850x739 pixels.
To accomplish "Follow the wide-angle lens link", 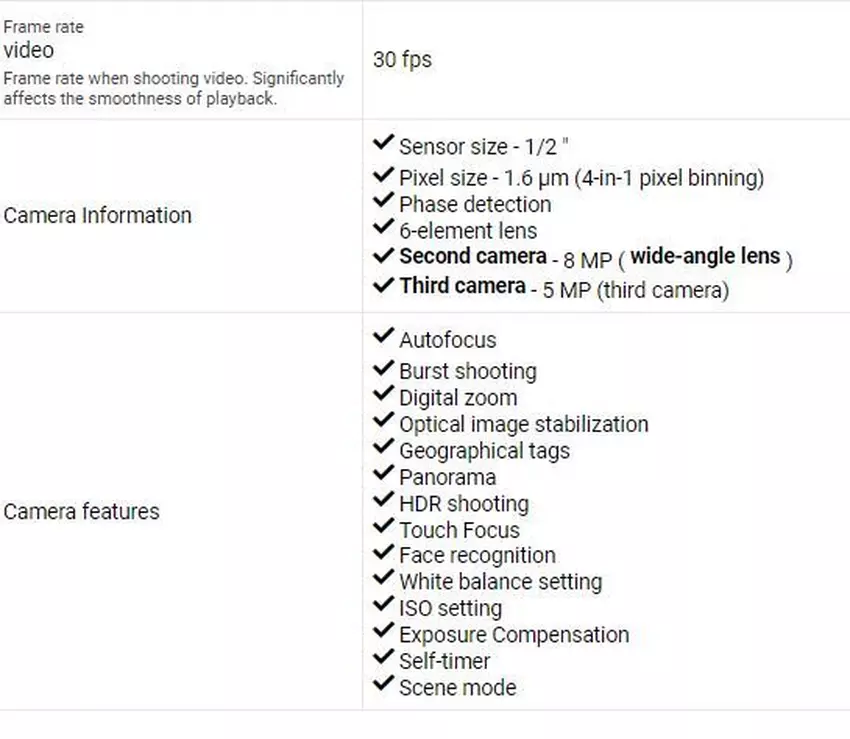I will click(x=705, y=257).
